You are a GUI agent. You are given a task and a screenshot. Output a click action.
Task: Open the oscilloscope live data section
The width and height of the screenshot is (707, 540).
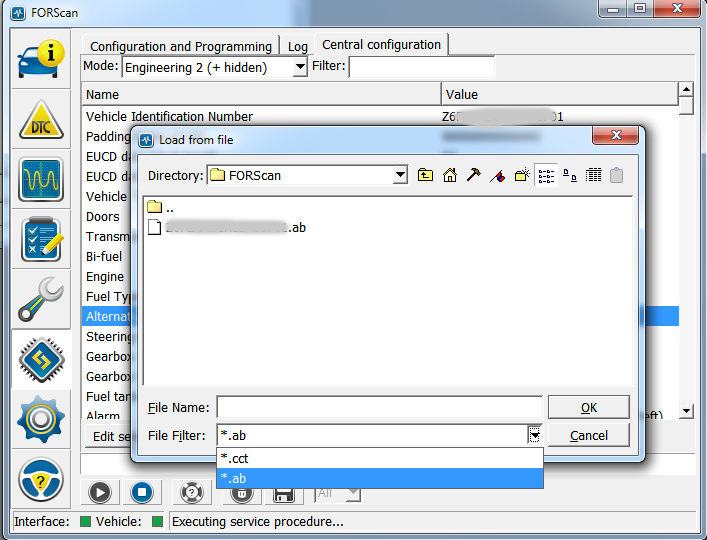tap(41, 179)
